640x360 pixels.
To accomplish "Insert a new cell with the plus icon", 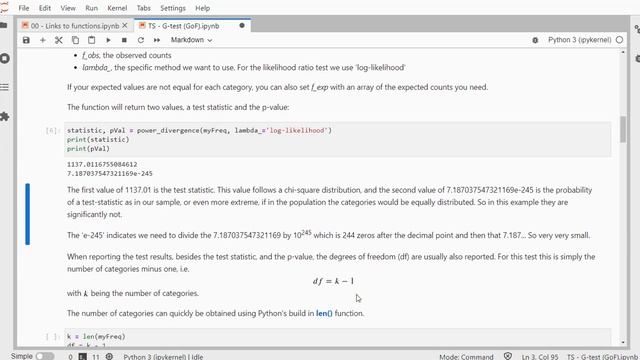I will [42, 40].
